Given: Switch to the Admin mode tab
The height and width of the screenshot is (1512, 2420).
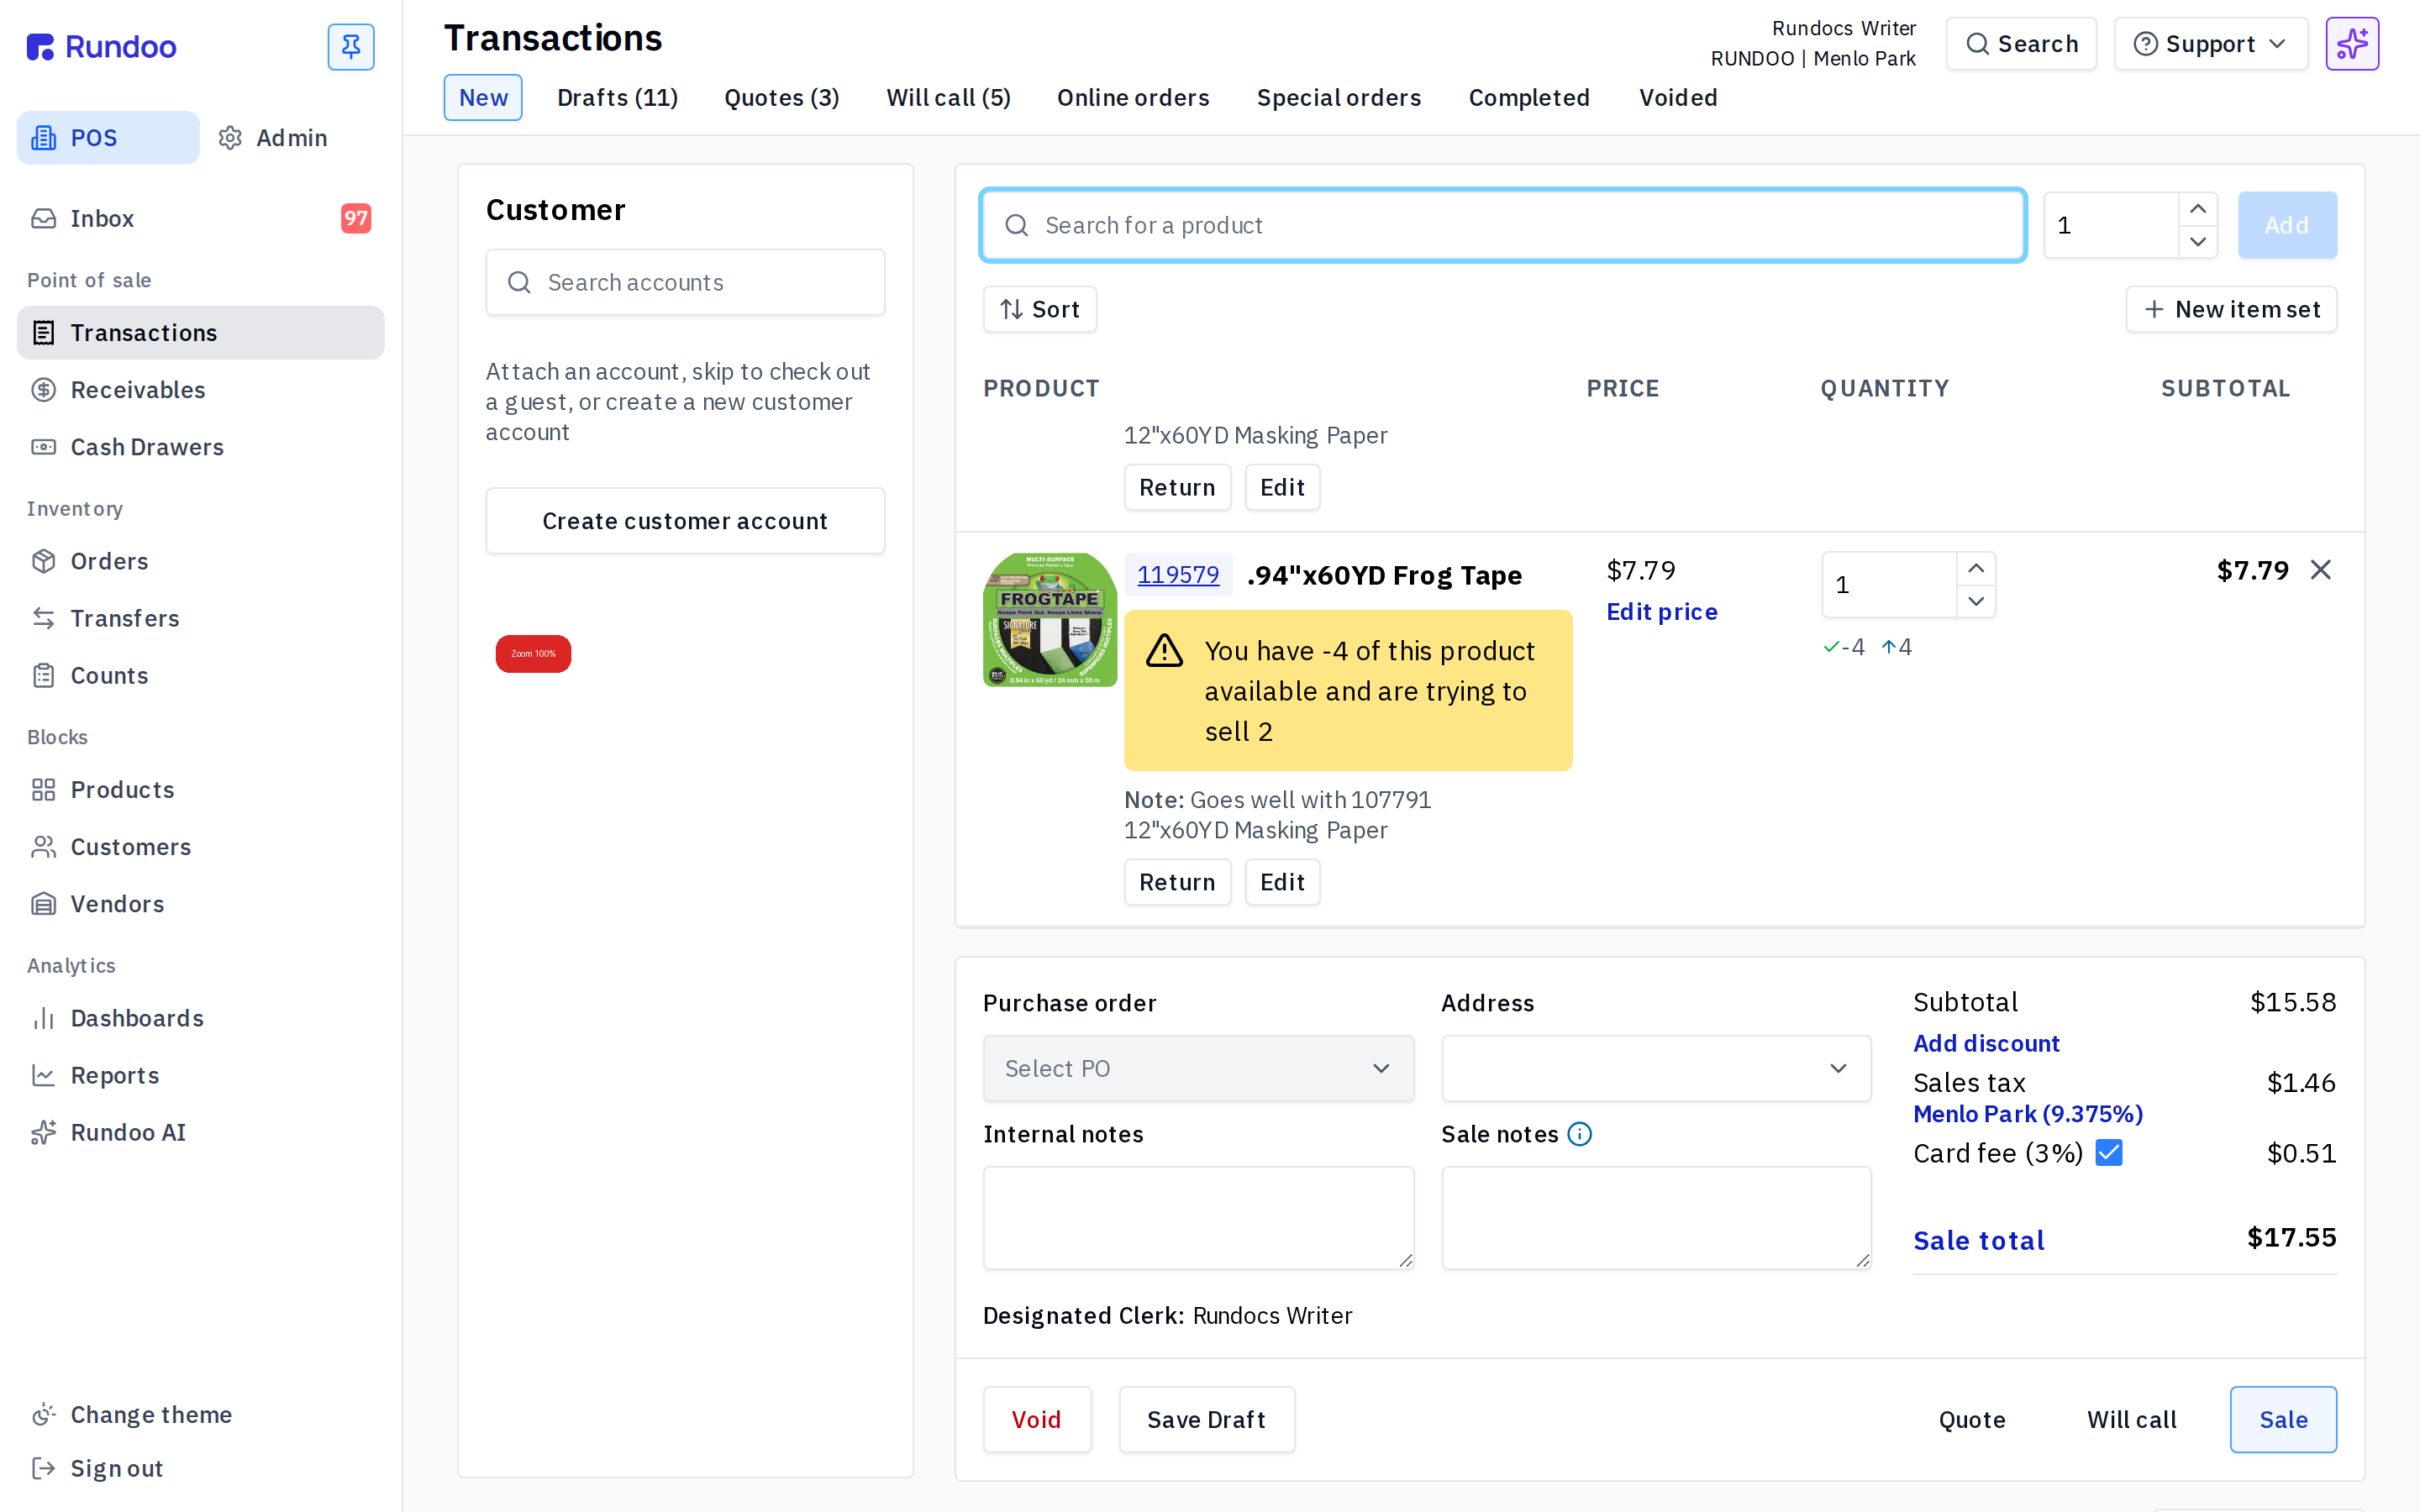Looking at the screenshot, I should 273,138.
